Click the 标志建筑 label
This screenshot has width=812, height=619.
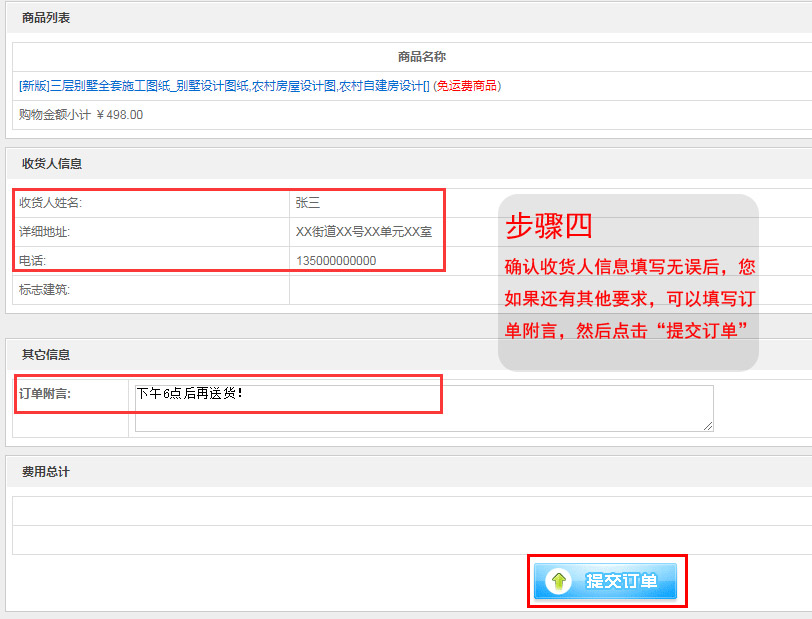pyautogui.click(x=45, y=290)
